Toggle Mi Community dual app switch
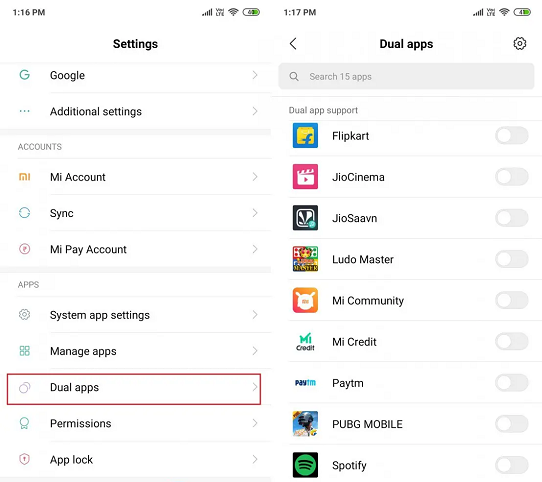The width and height of the screenshot is (542, 482). 512,300
